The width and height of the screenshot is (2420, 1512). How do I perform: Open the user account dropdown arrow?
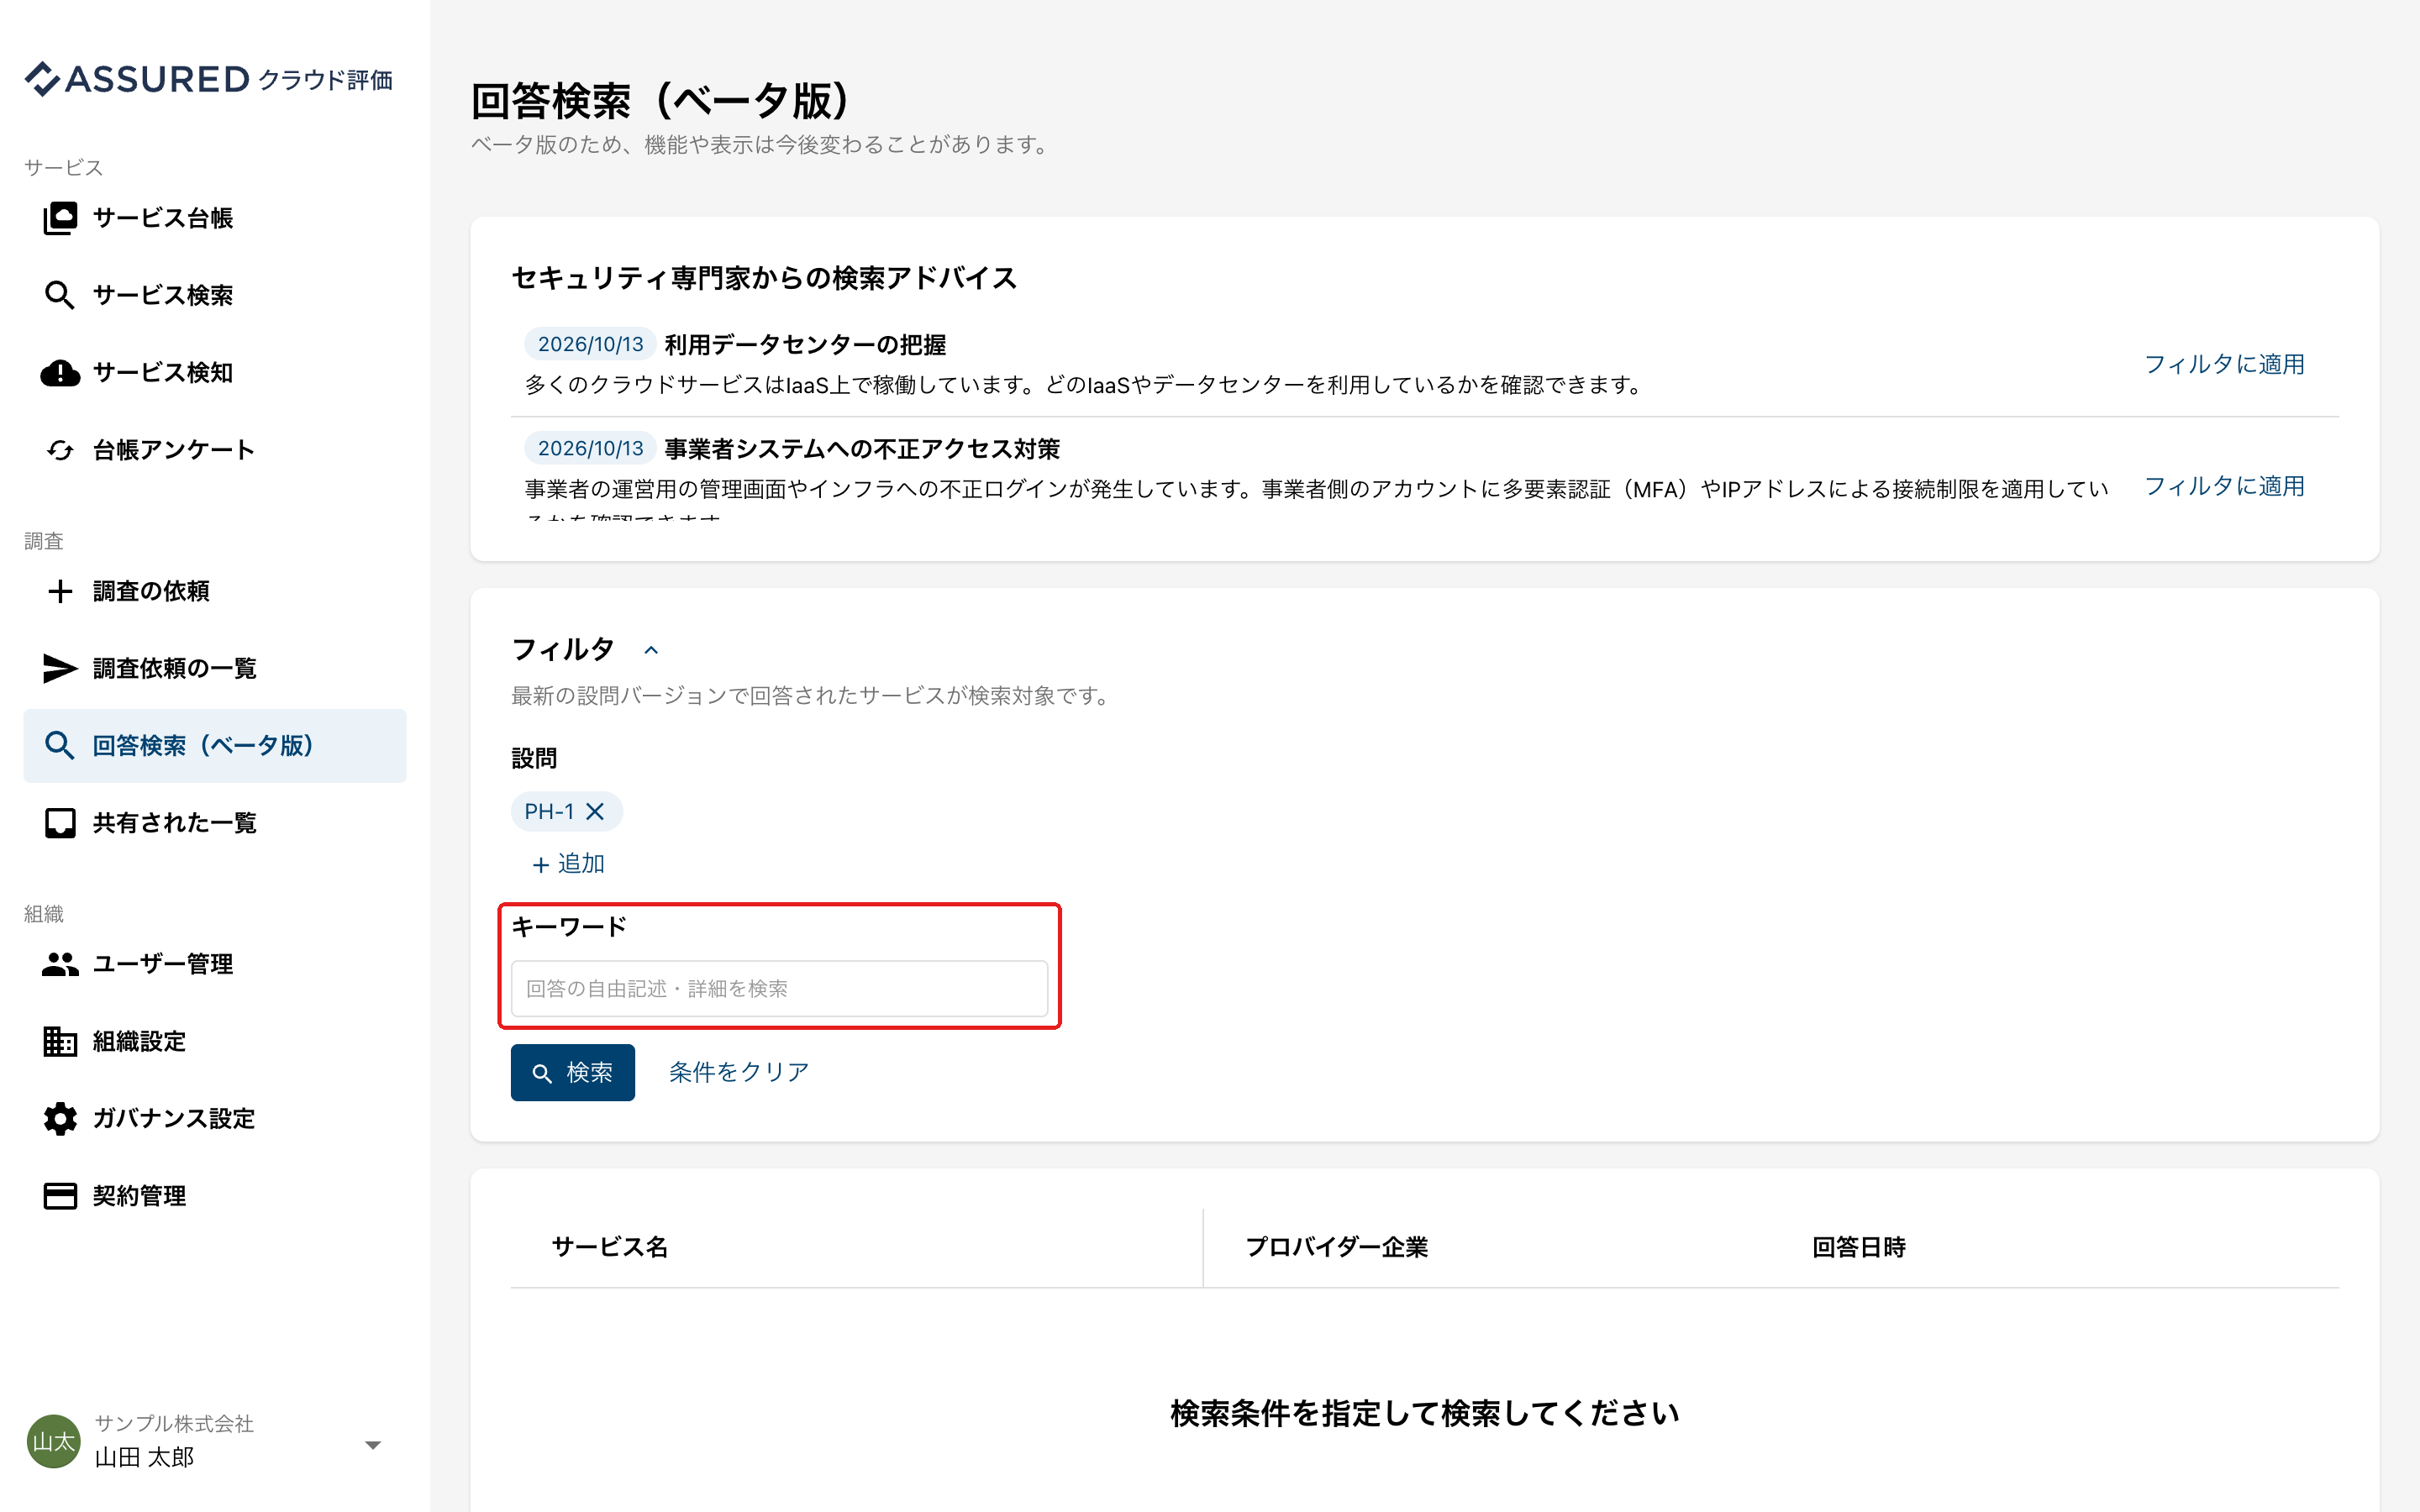click(x=373, y=1444)
